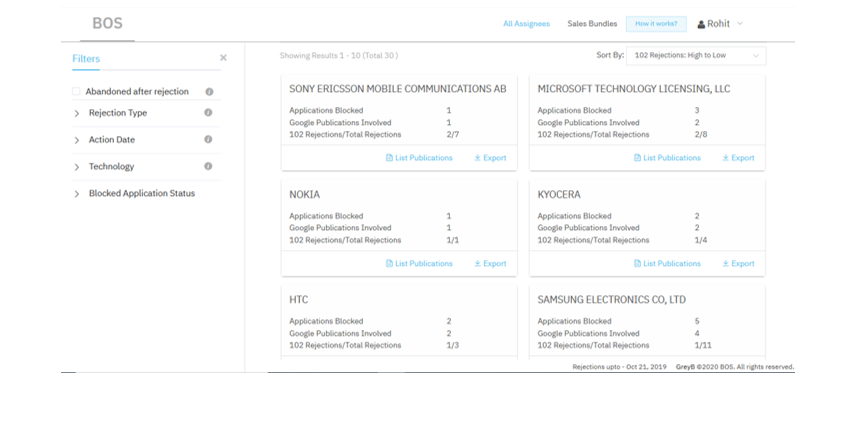Export Kyocera card data

(738, 264)
